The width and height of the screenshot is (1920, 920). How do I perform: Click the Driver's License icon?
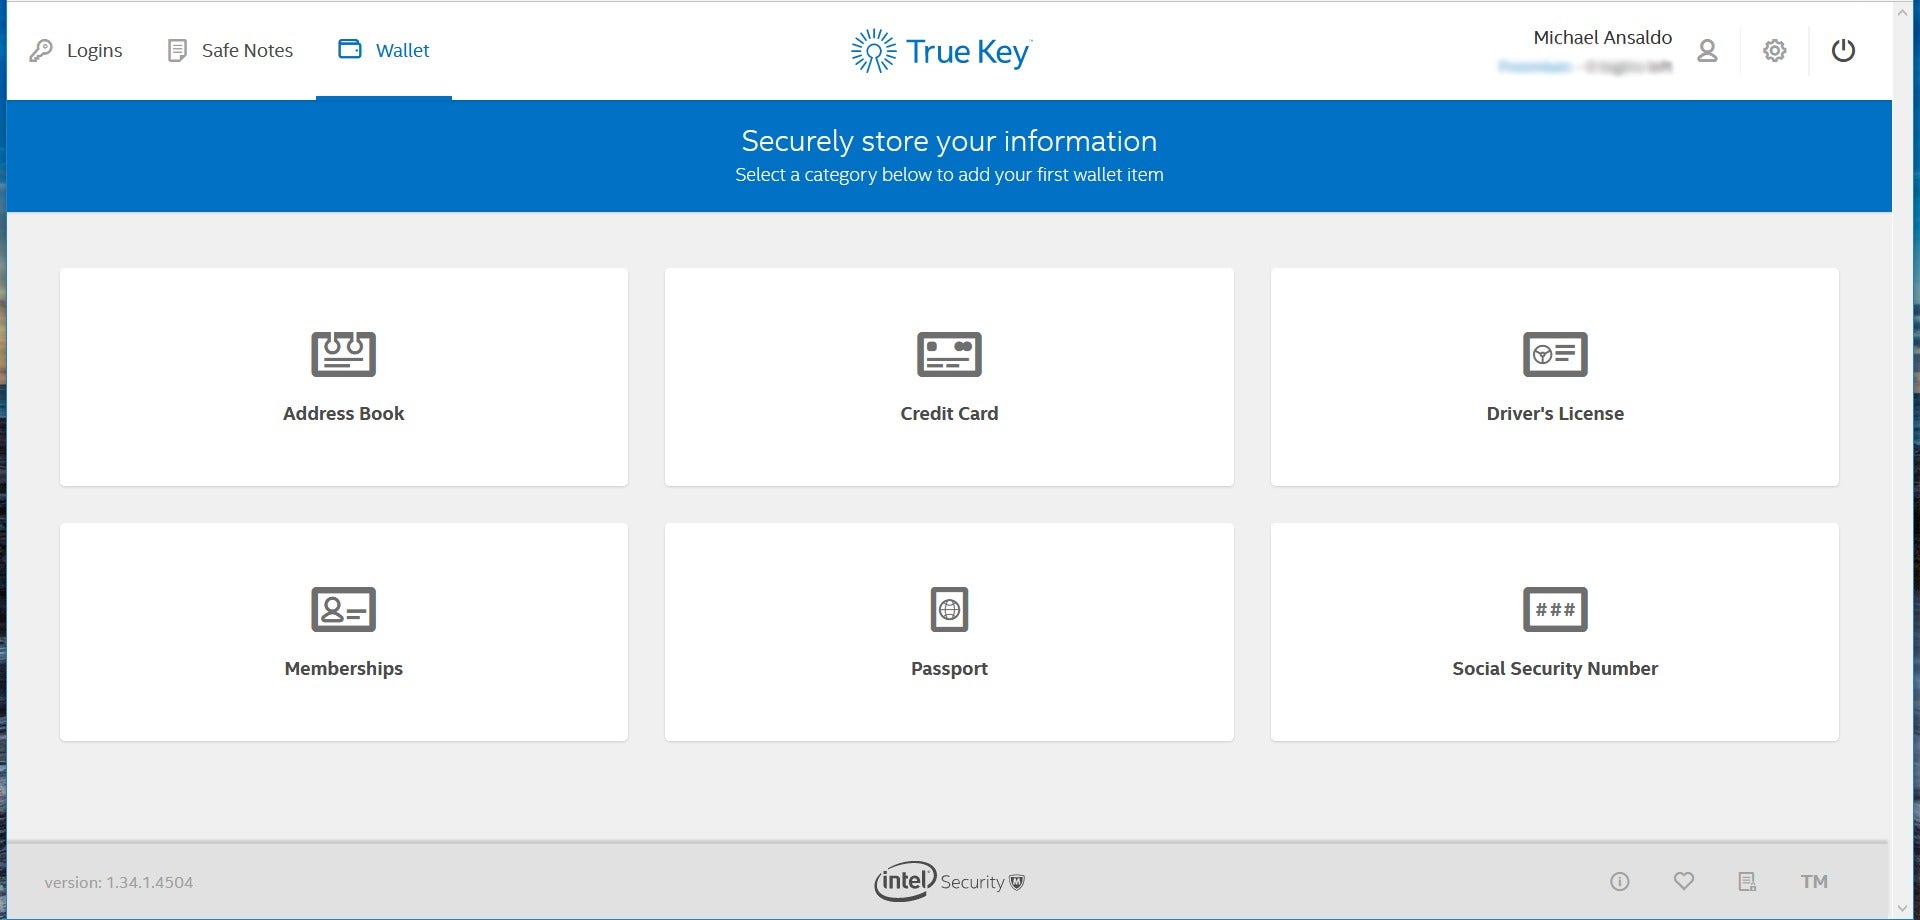click(x=1555, y=354)
